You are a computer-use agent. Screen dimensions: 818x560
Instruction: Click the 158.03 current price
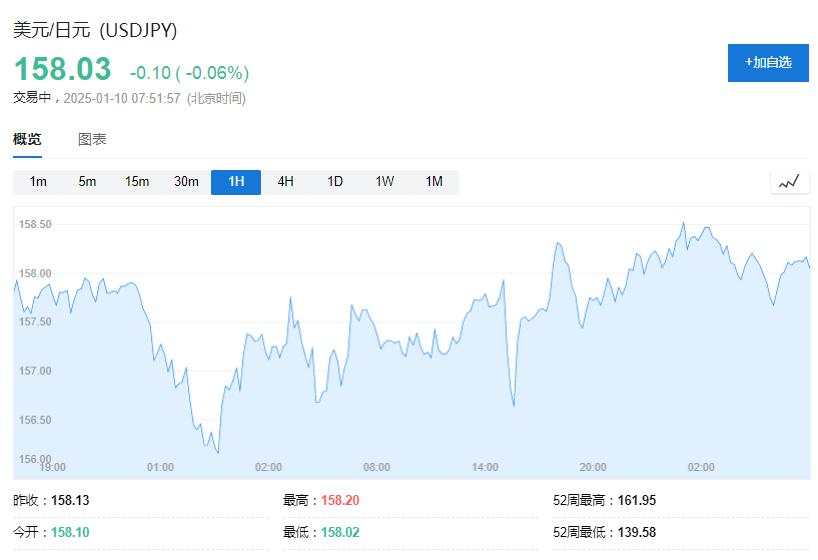(63, 69)
